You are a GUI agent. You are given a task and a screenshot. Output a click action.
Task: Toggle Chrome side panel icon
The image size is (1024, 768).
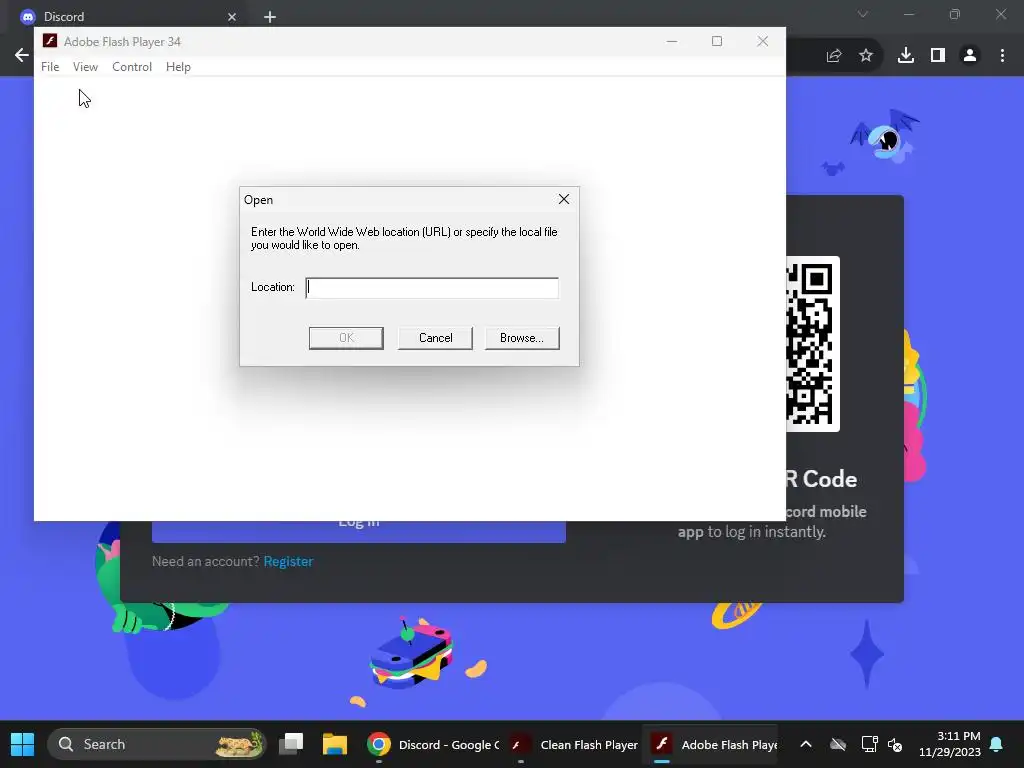938,56
